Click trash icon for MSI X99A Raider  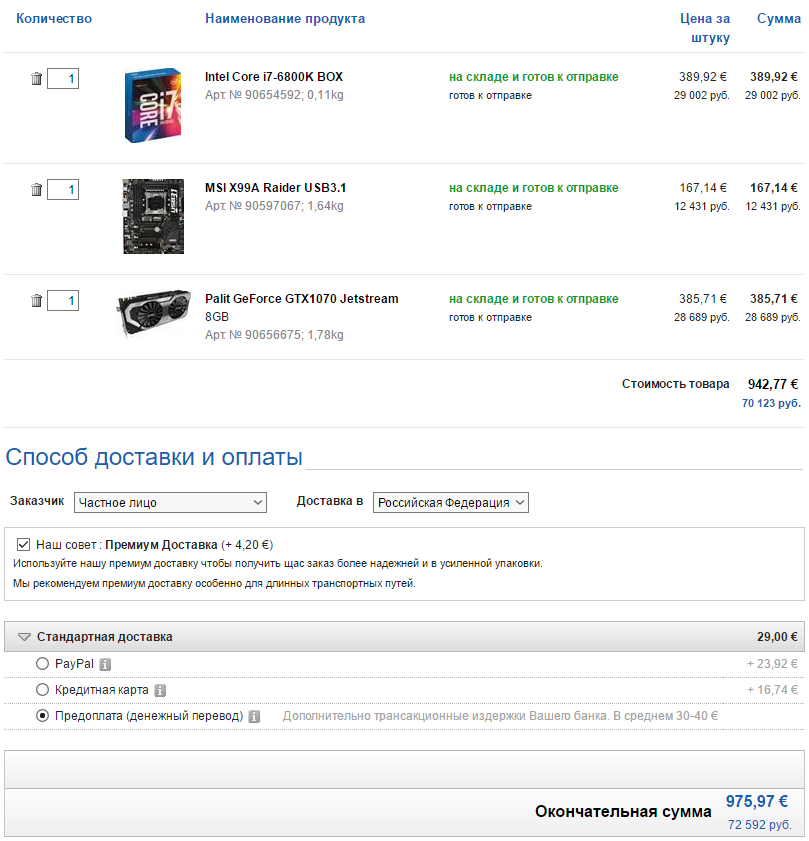(36, 189)
